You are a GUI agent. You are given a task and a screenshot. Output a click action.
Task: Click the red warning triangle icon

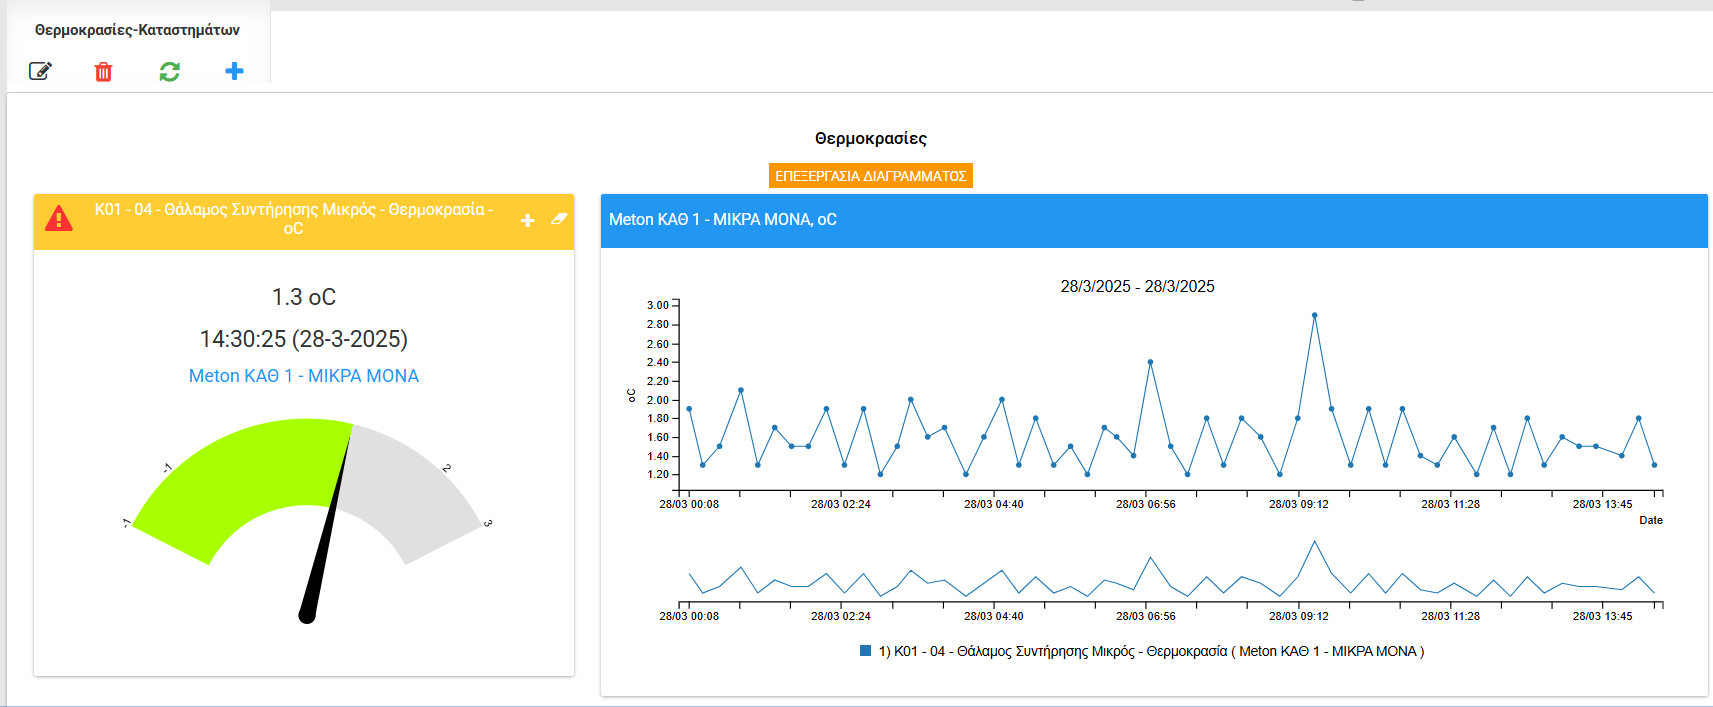59,219
